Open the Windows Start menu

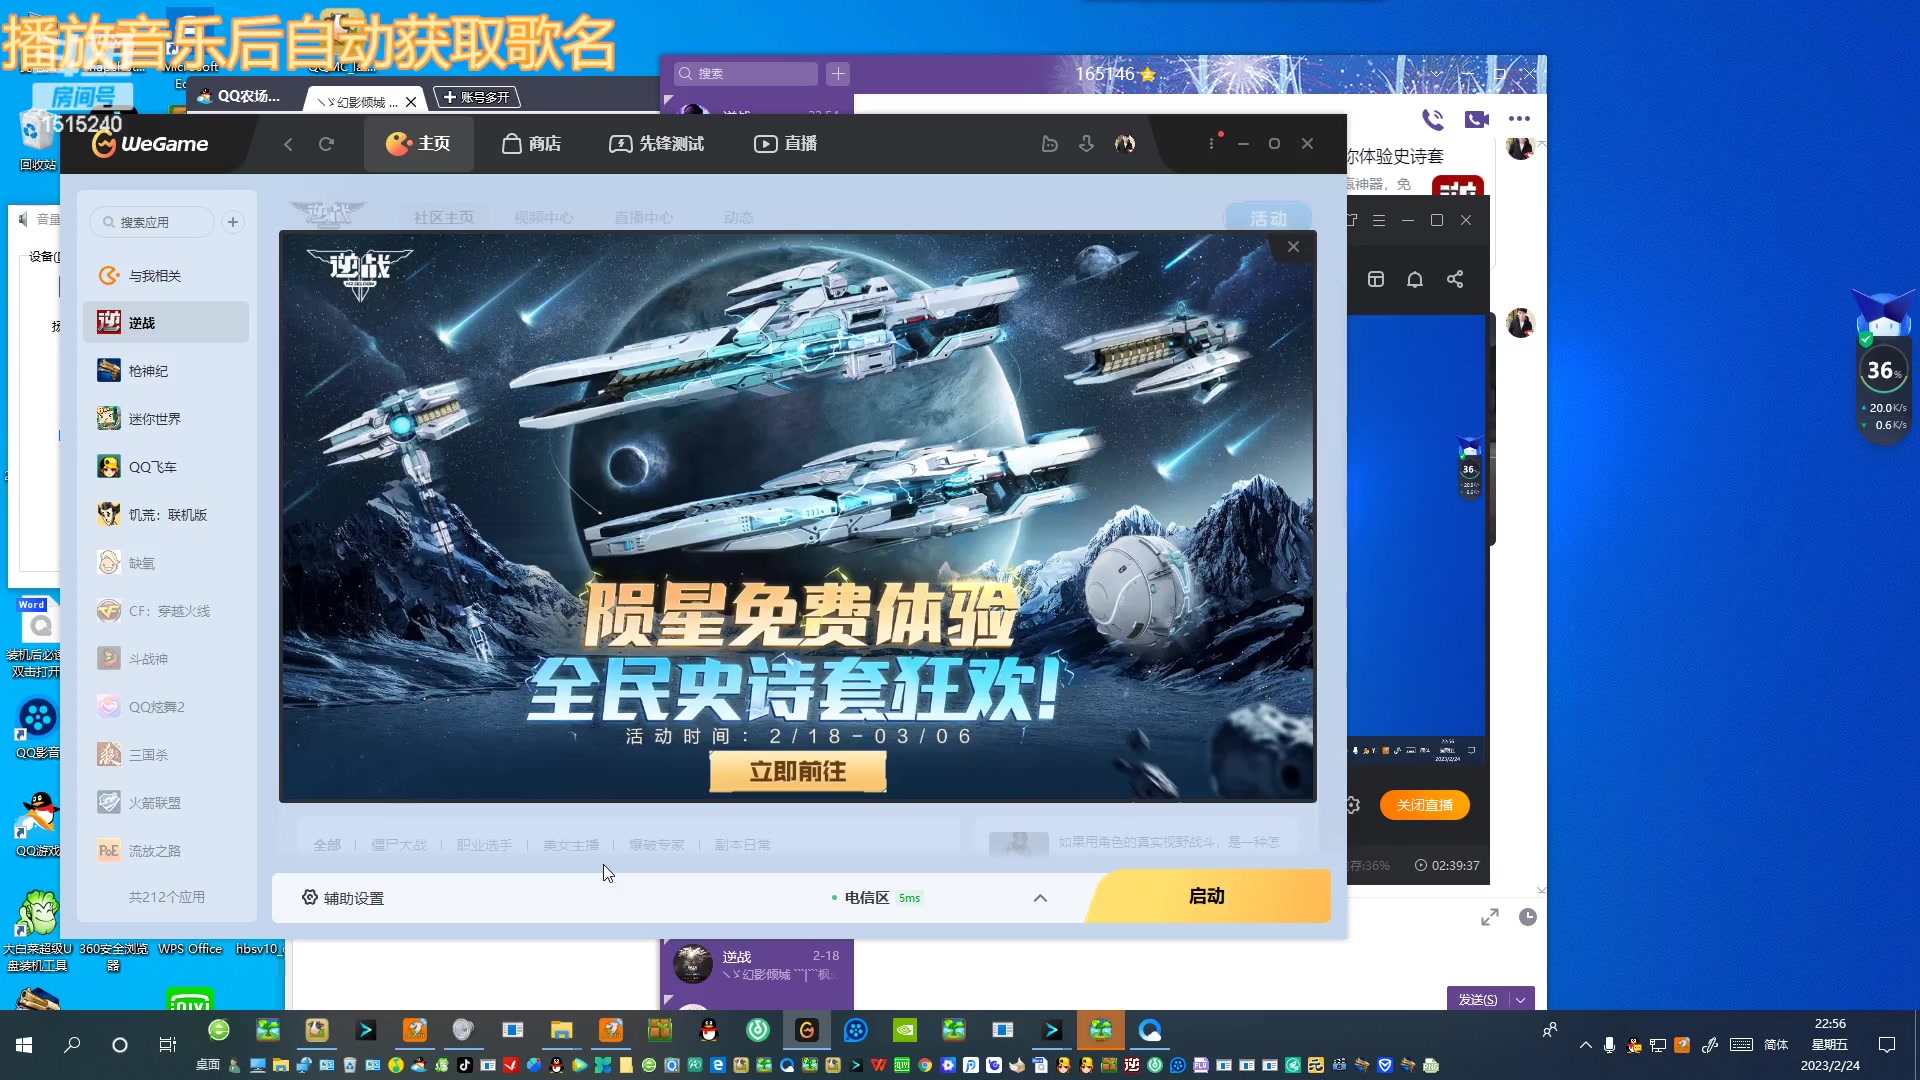click(24, 1045)
